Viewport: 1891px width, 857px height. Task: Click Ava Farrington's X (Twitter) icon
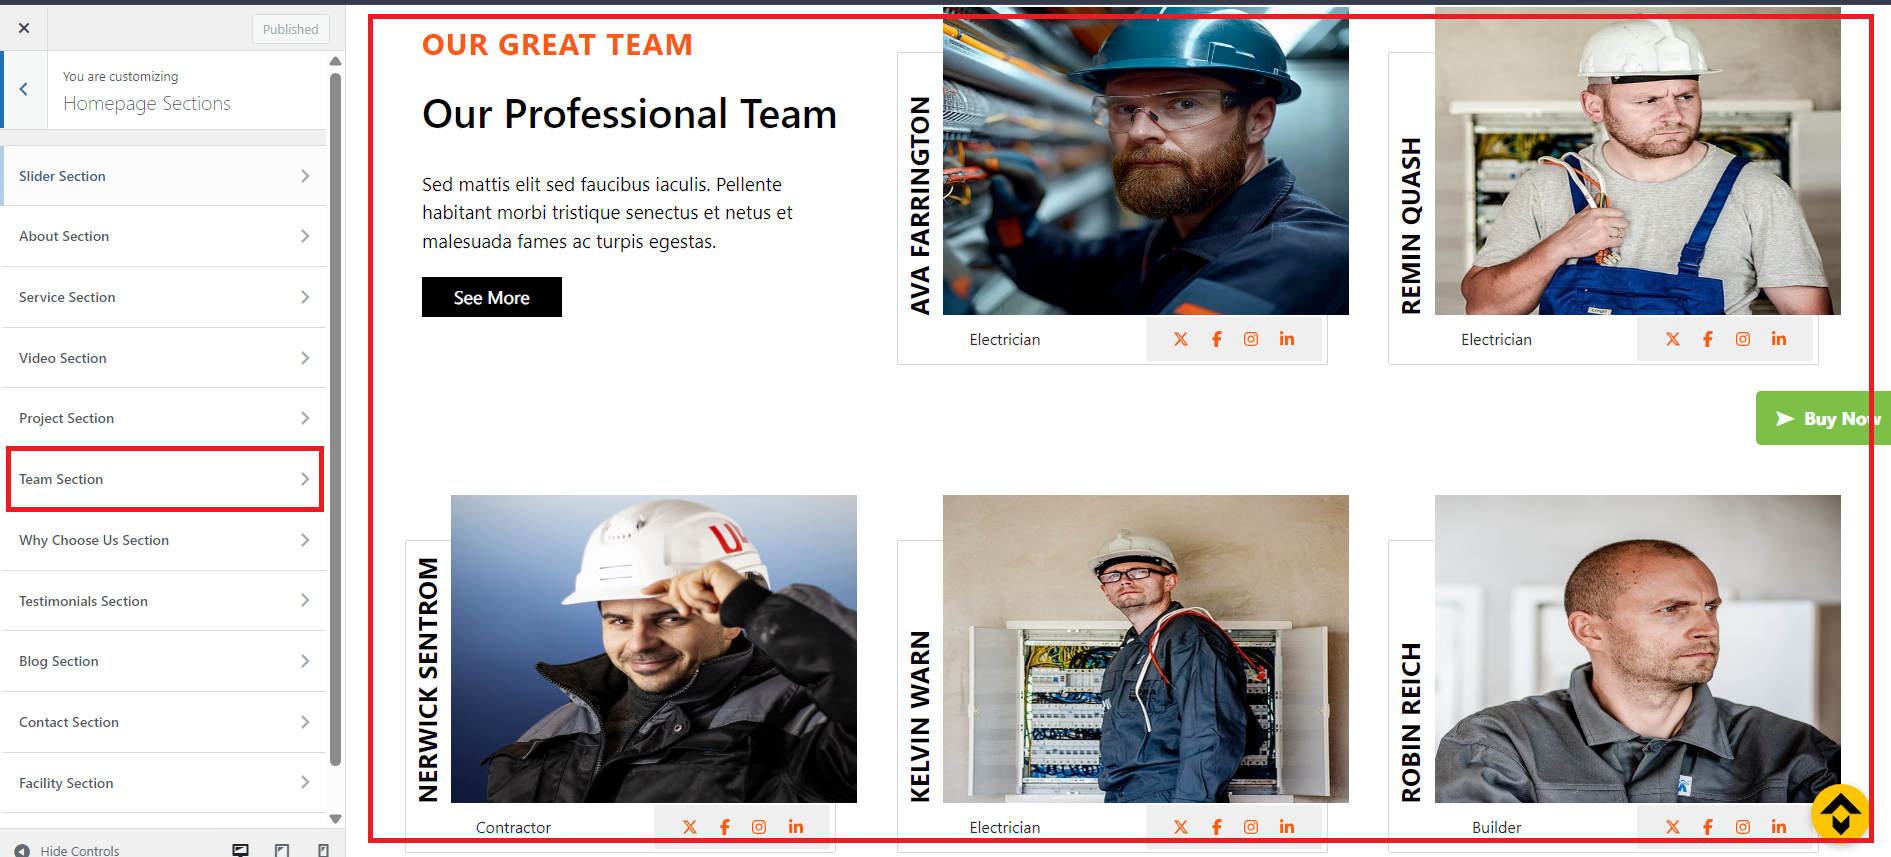(x=1181, y=339)
